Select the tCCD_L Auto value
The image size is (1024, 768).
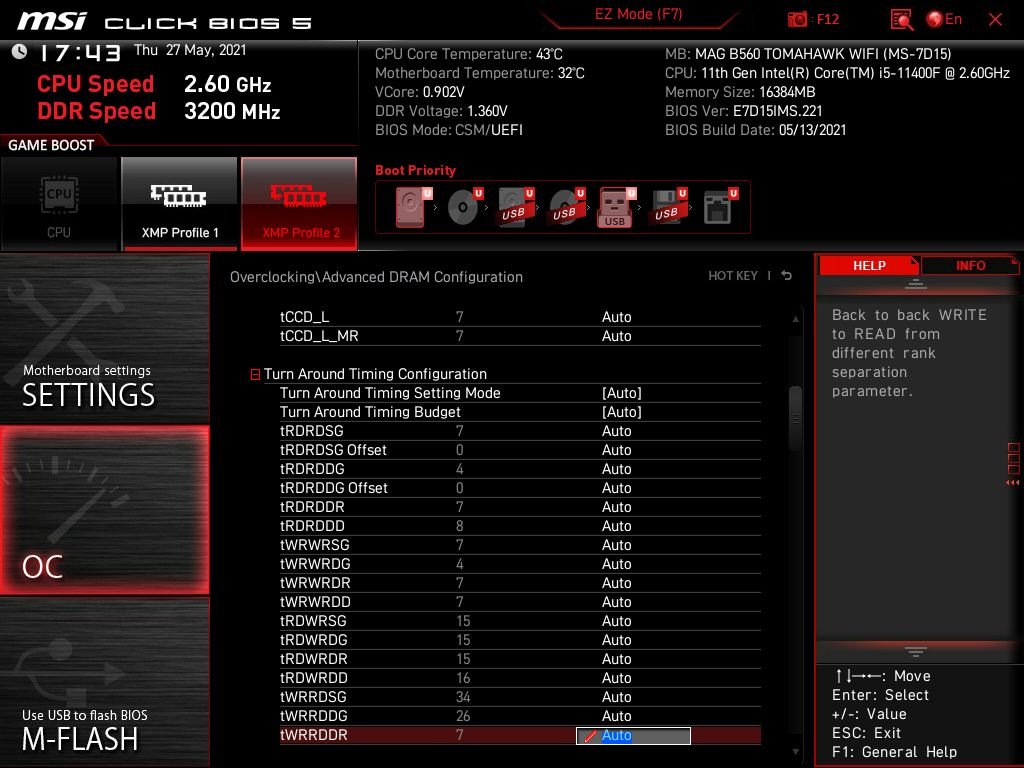click(x=616, y=317)
